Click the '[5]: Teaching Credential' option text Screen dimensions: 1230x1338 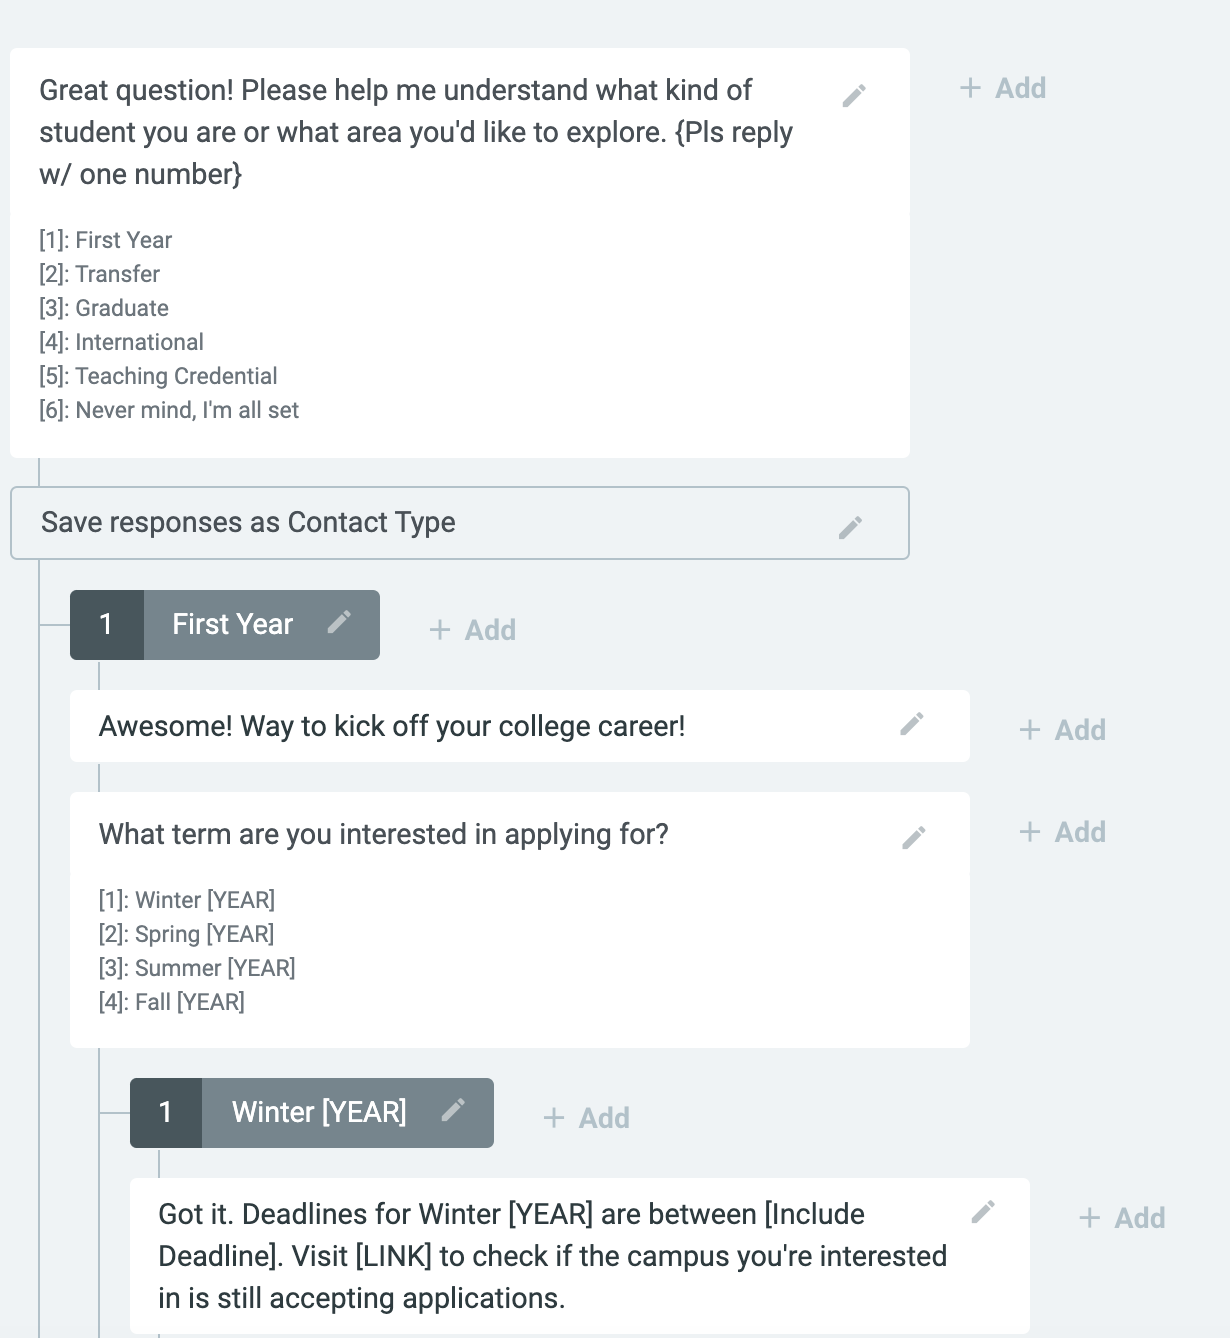click(x=158, y=376)
